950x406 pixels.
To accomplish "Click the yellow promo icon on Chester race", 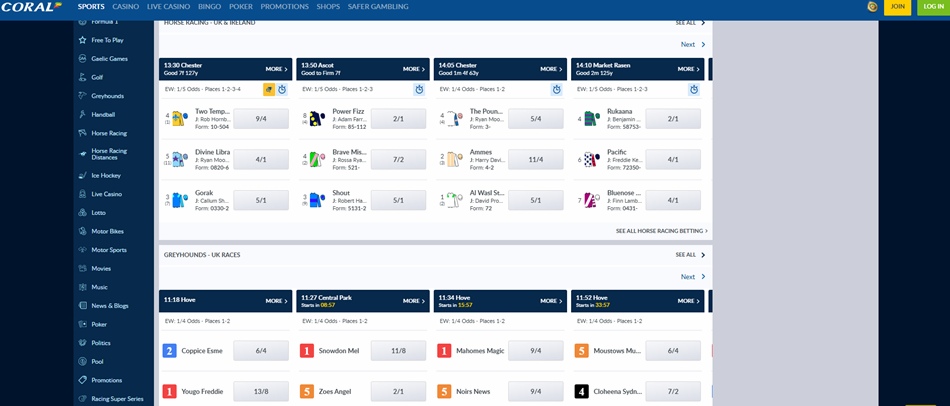I will (x=268, y=90).
